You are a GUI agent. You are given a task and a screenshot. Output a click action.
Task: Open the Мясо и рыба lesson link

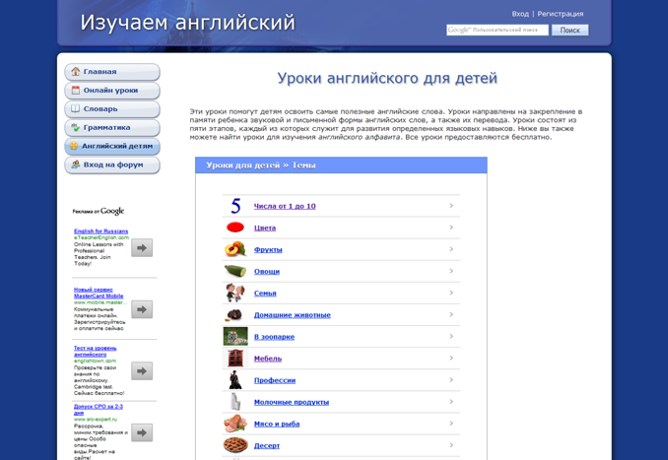pyautogui.click(x=277, y=424)
